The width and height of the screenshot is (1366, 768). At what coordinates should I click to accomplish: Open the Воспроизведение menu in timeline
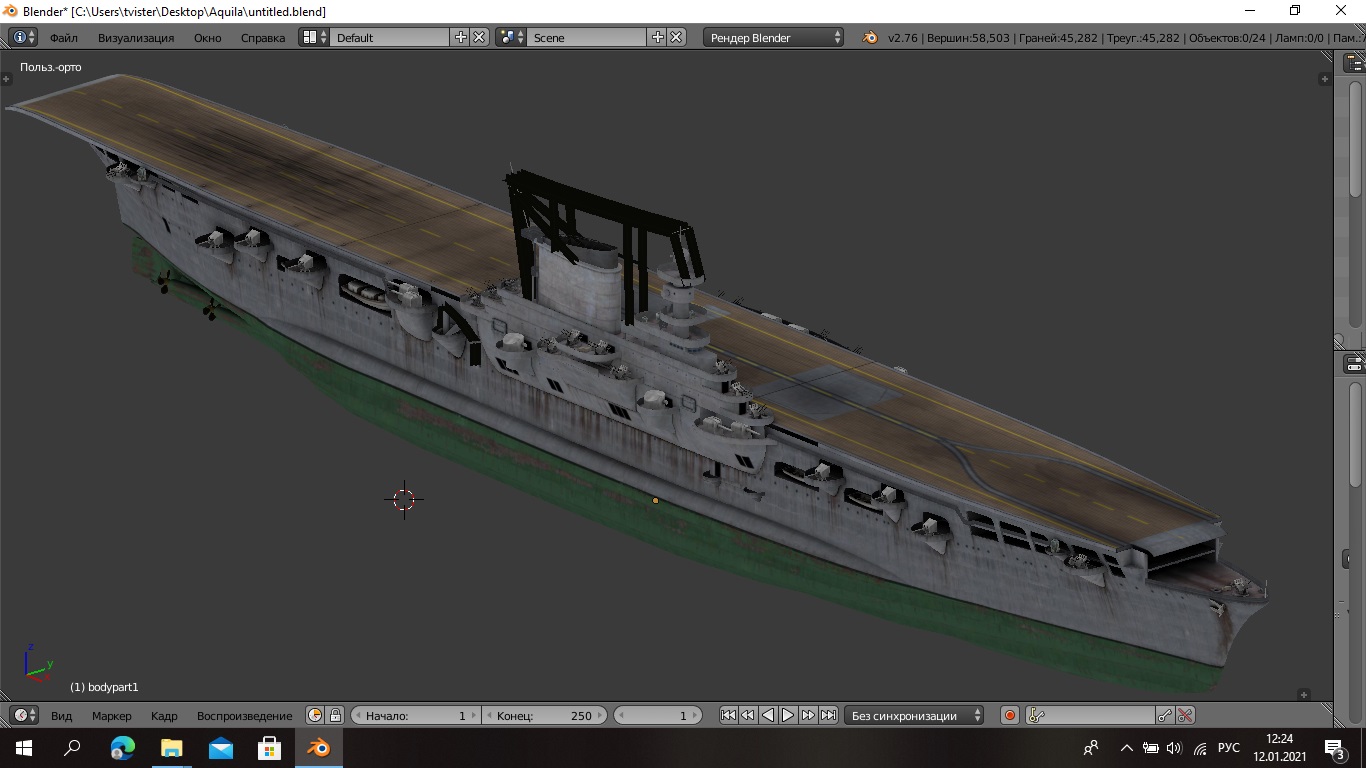(x=244, y=715)
